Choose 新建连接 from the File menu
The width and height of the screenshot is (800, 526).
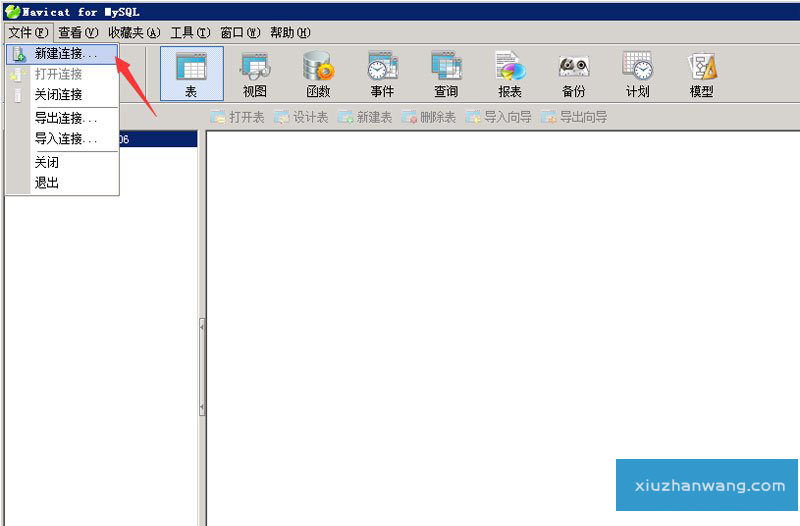tap(66, 53)
